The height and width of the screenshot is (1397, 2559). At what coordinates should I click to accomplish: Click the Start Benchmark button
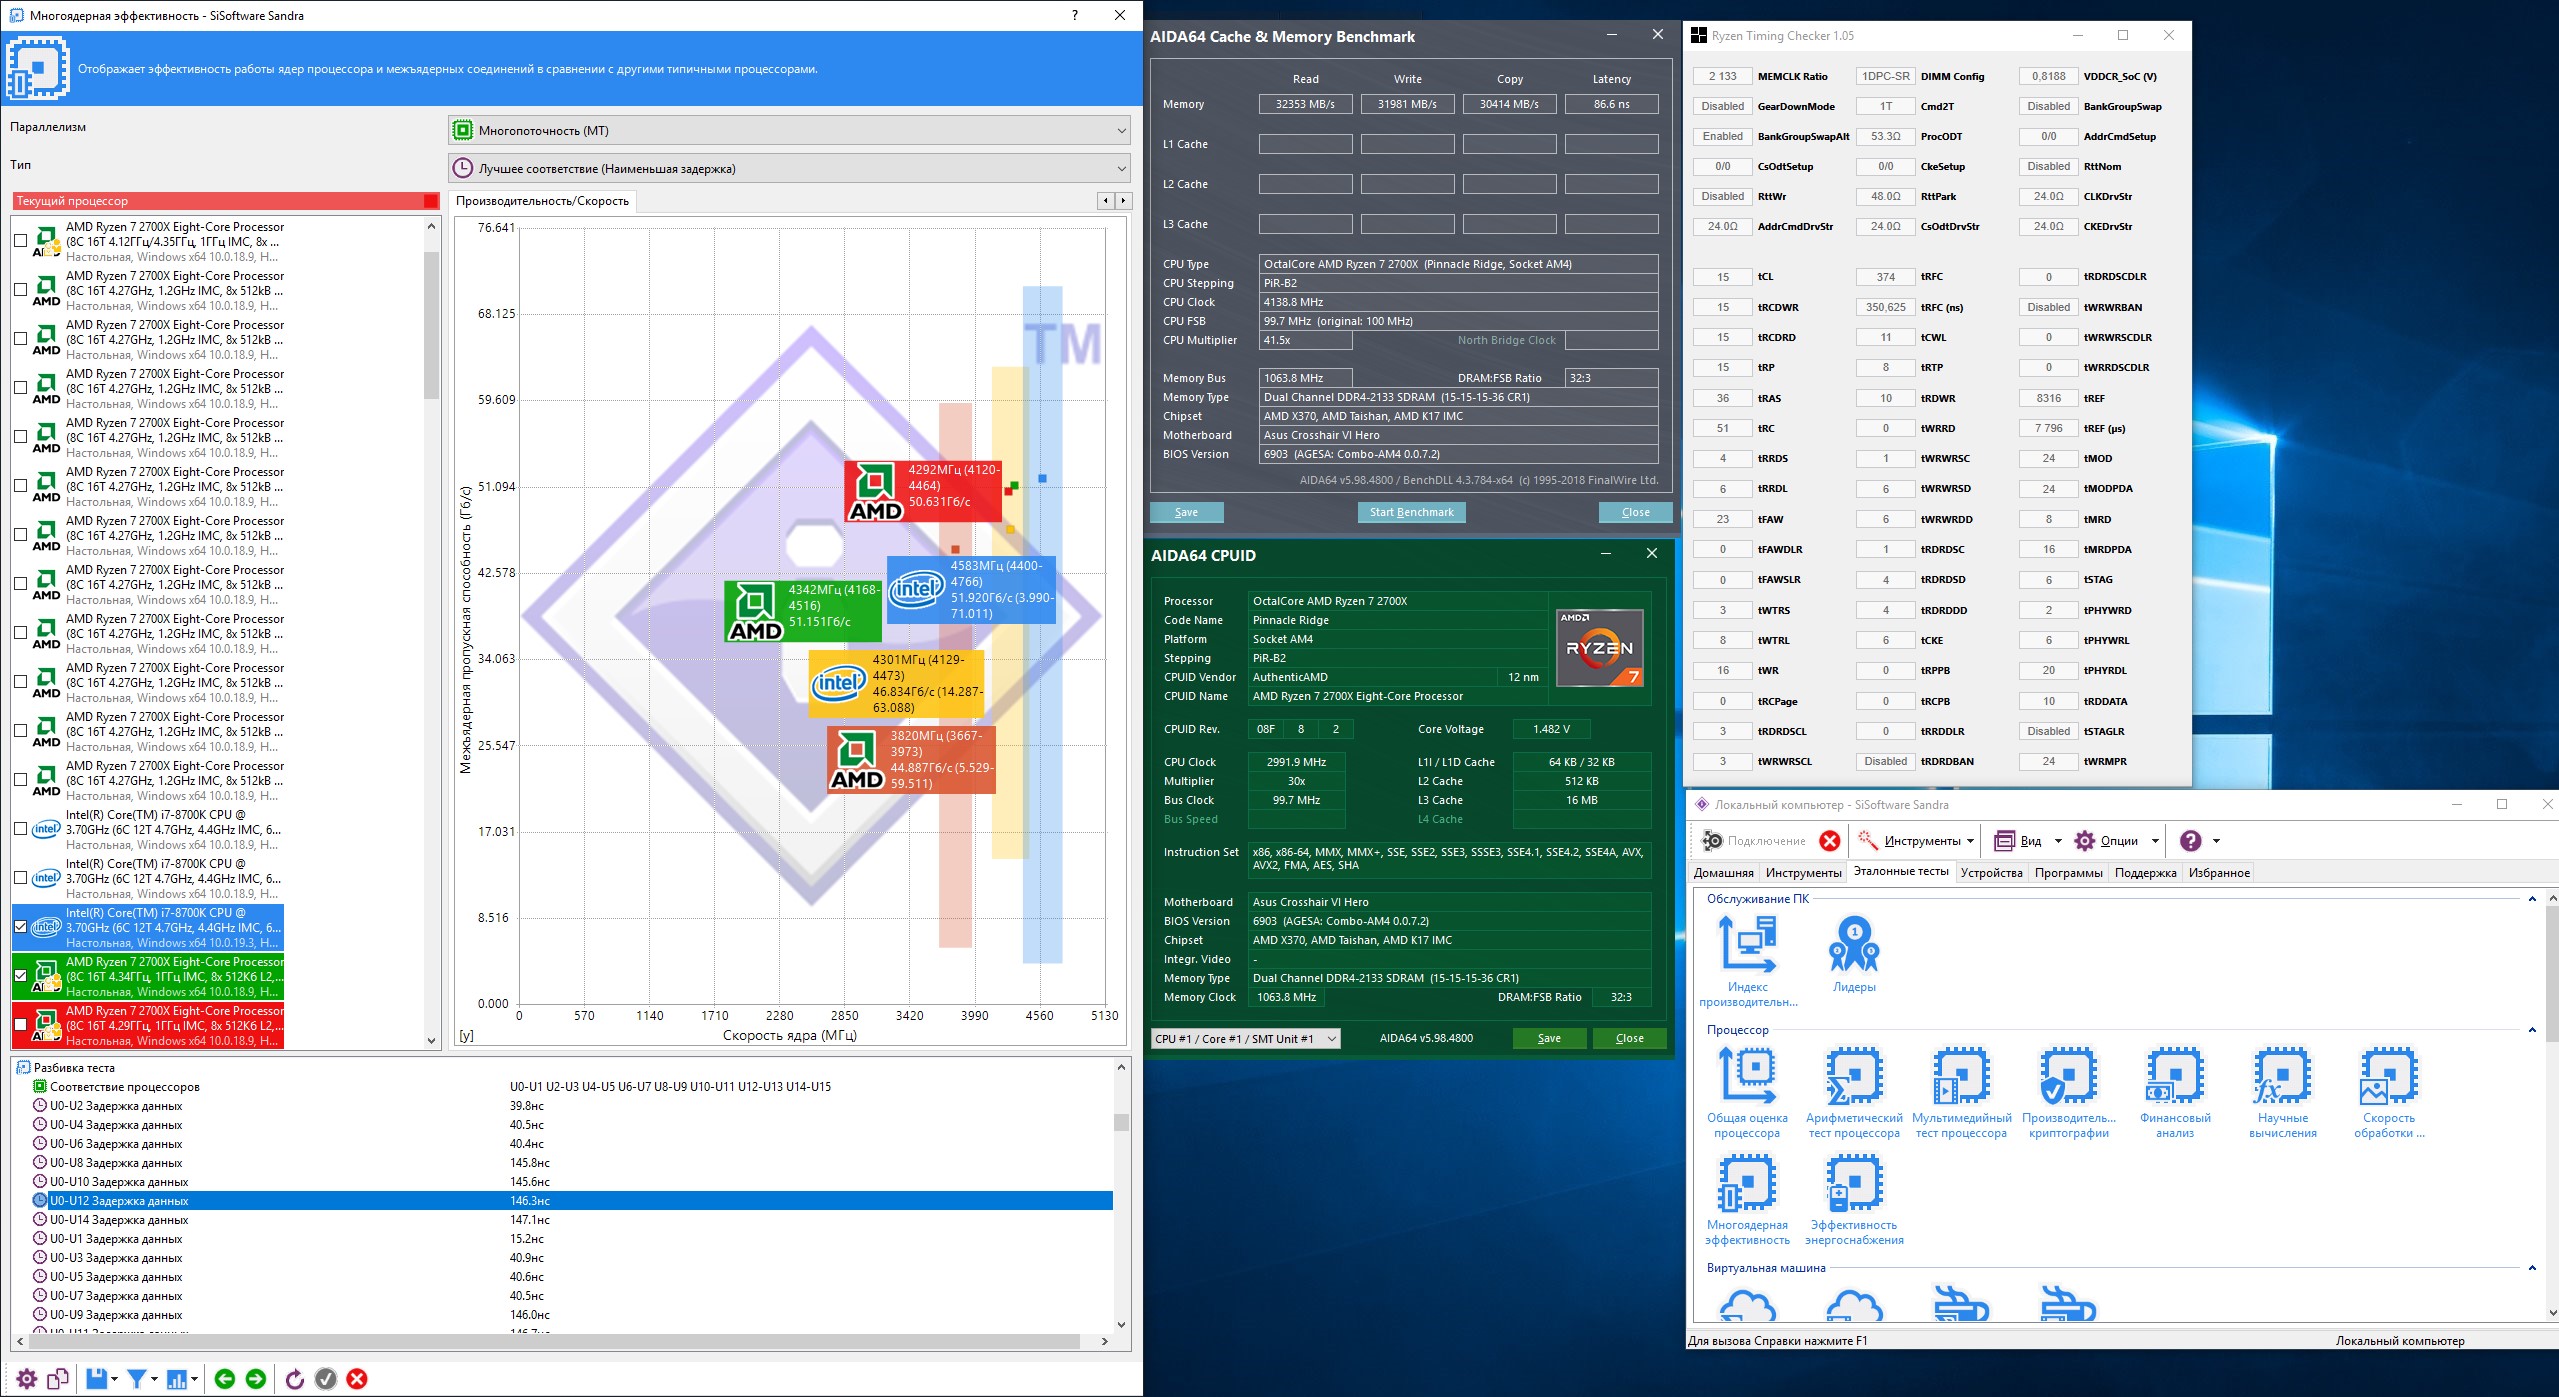(1411, 512)
